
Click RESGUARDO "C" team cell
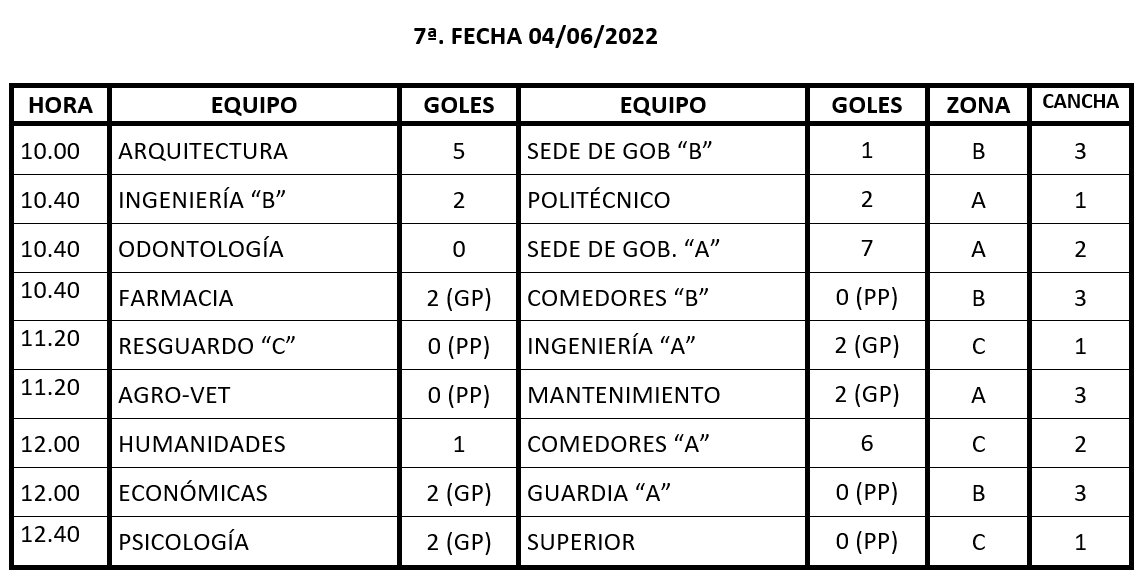254,346
